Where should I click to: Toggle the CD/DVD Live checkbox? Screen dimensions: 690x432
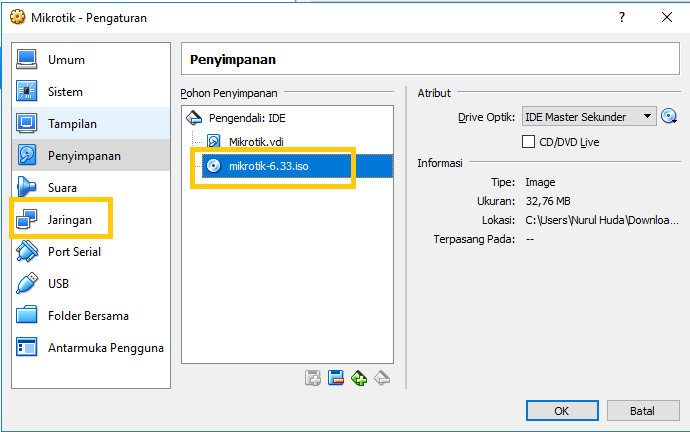point(528,142)
